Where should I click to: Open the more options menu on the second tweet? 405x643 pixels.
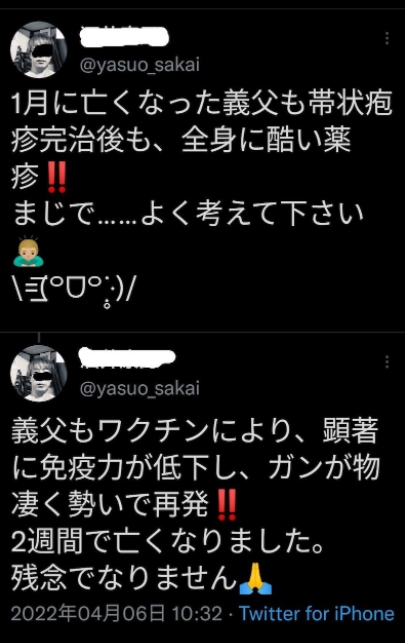[387, 362]
